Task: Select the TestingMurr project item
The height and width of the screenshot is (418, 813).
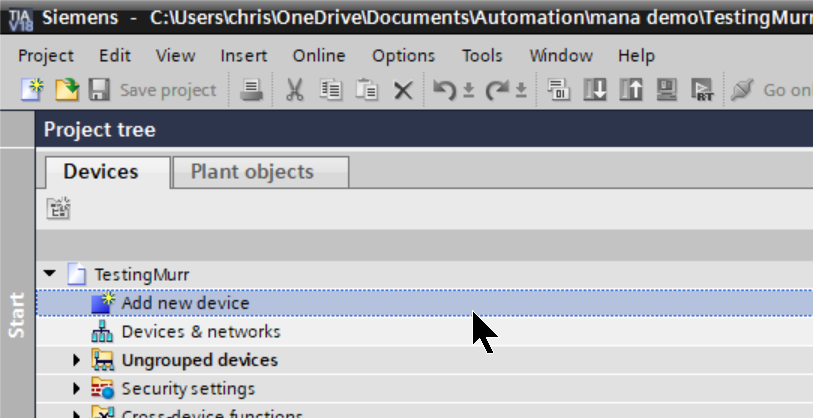Action: click(x=142, y=274)
